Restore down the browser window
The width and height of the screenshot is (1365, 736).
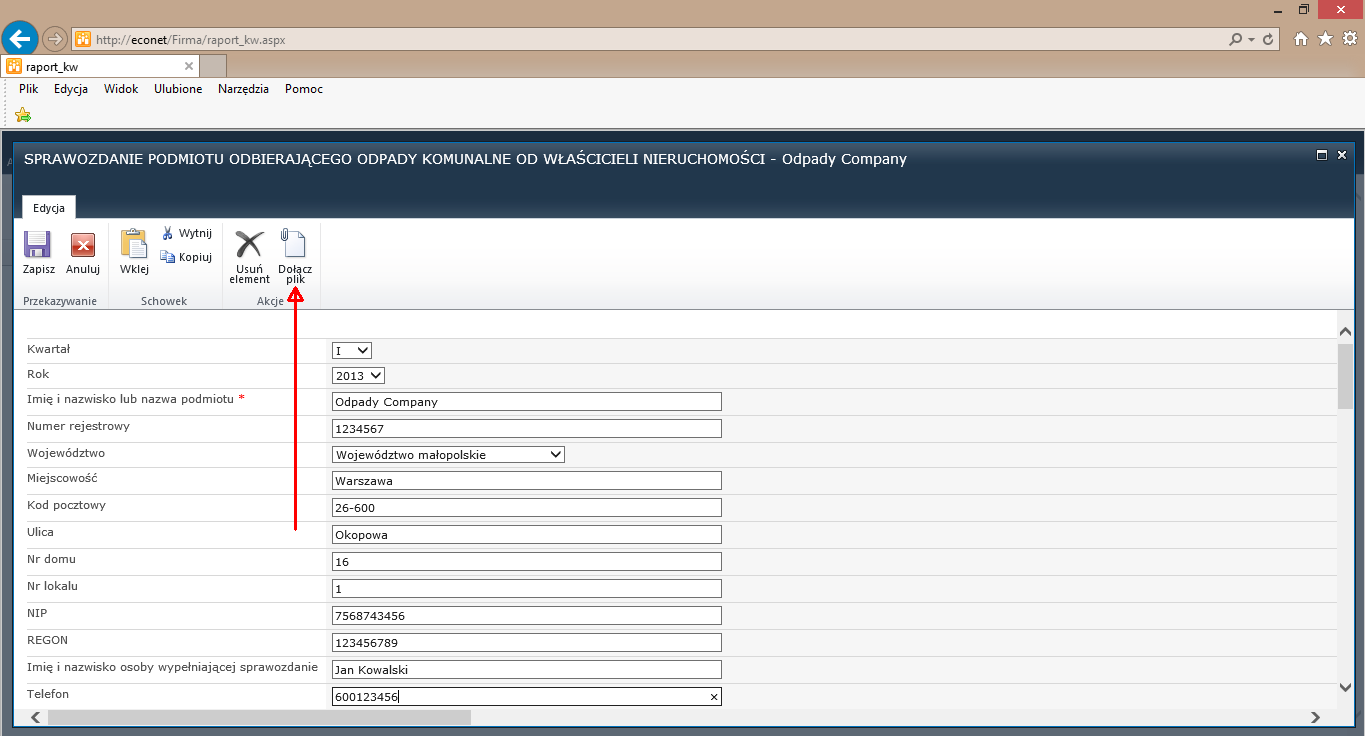[x=1303, y=9]
